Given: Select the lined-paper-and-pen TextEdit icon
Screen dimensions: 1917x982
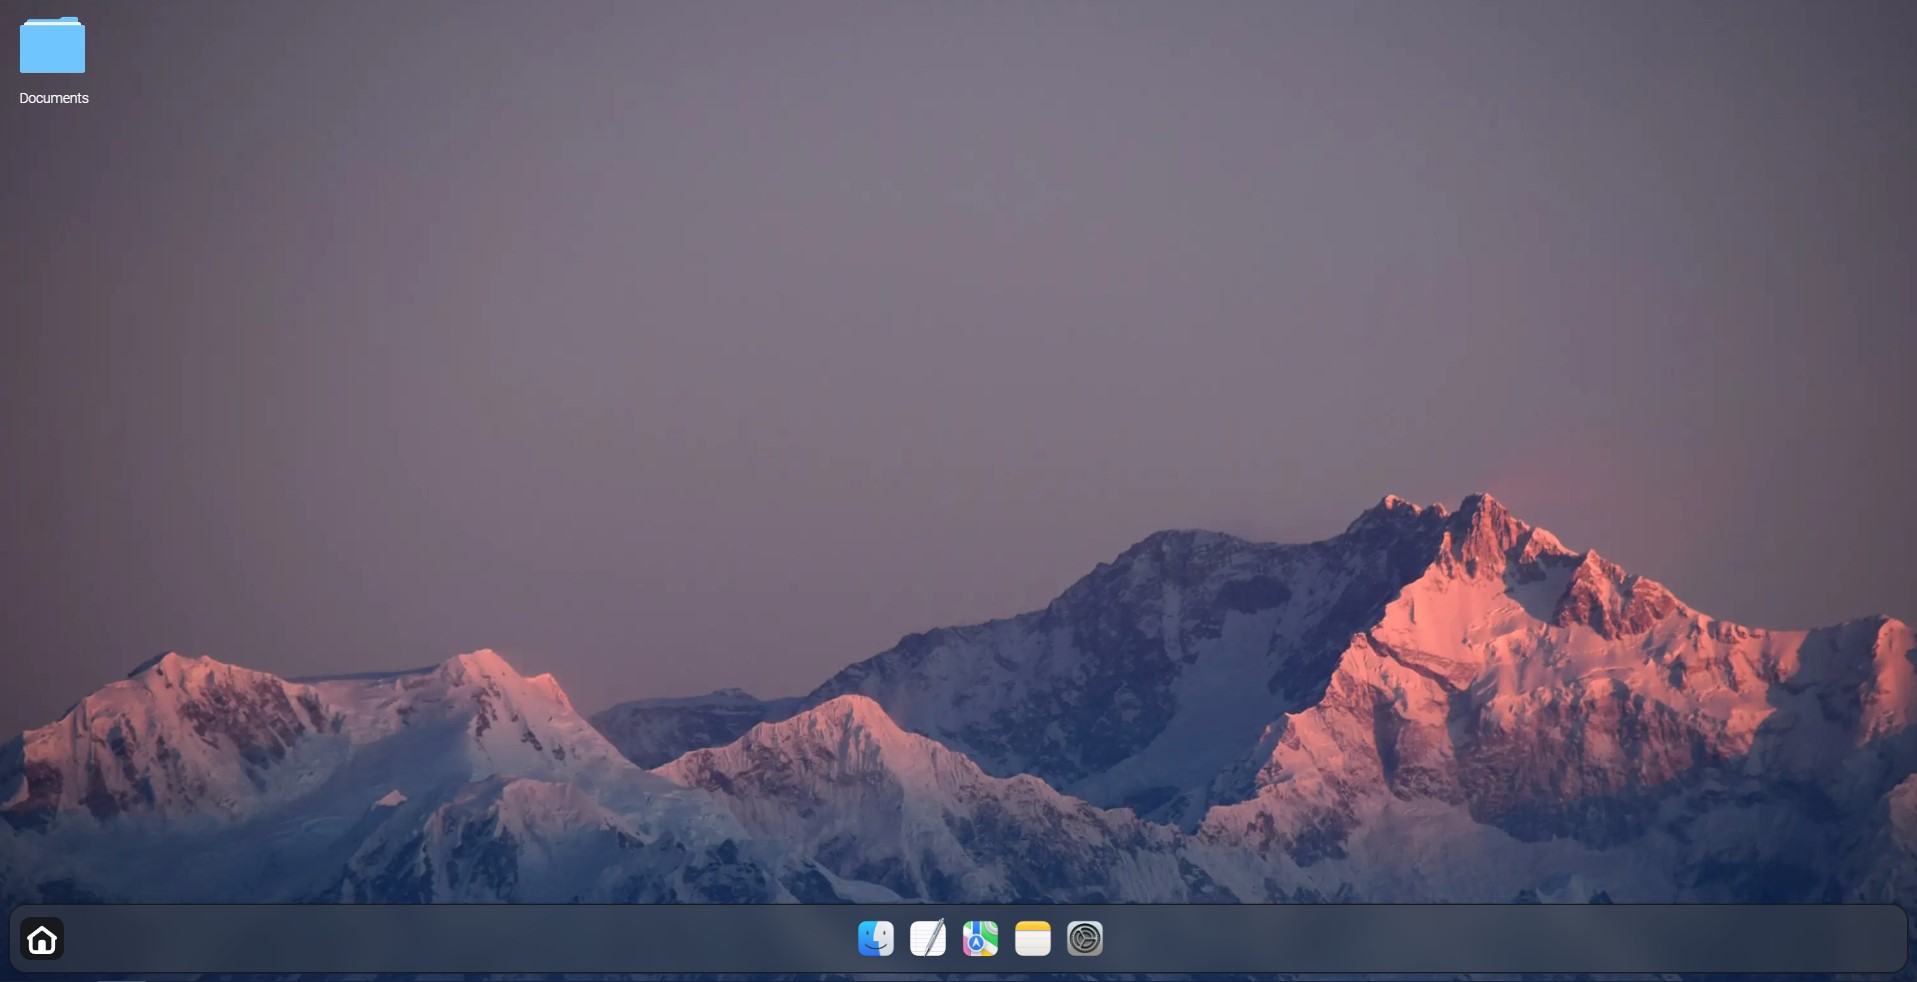Looking at the screenshot, I should point(927,939).
